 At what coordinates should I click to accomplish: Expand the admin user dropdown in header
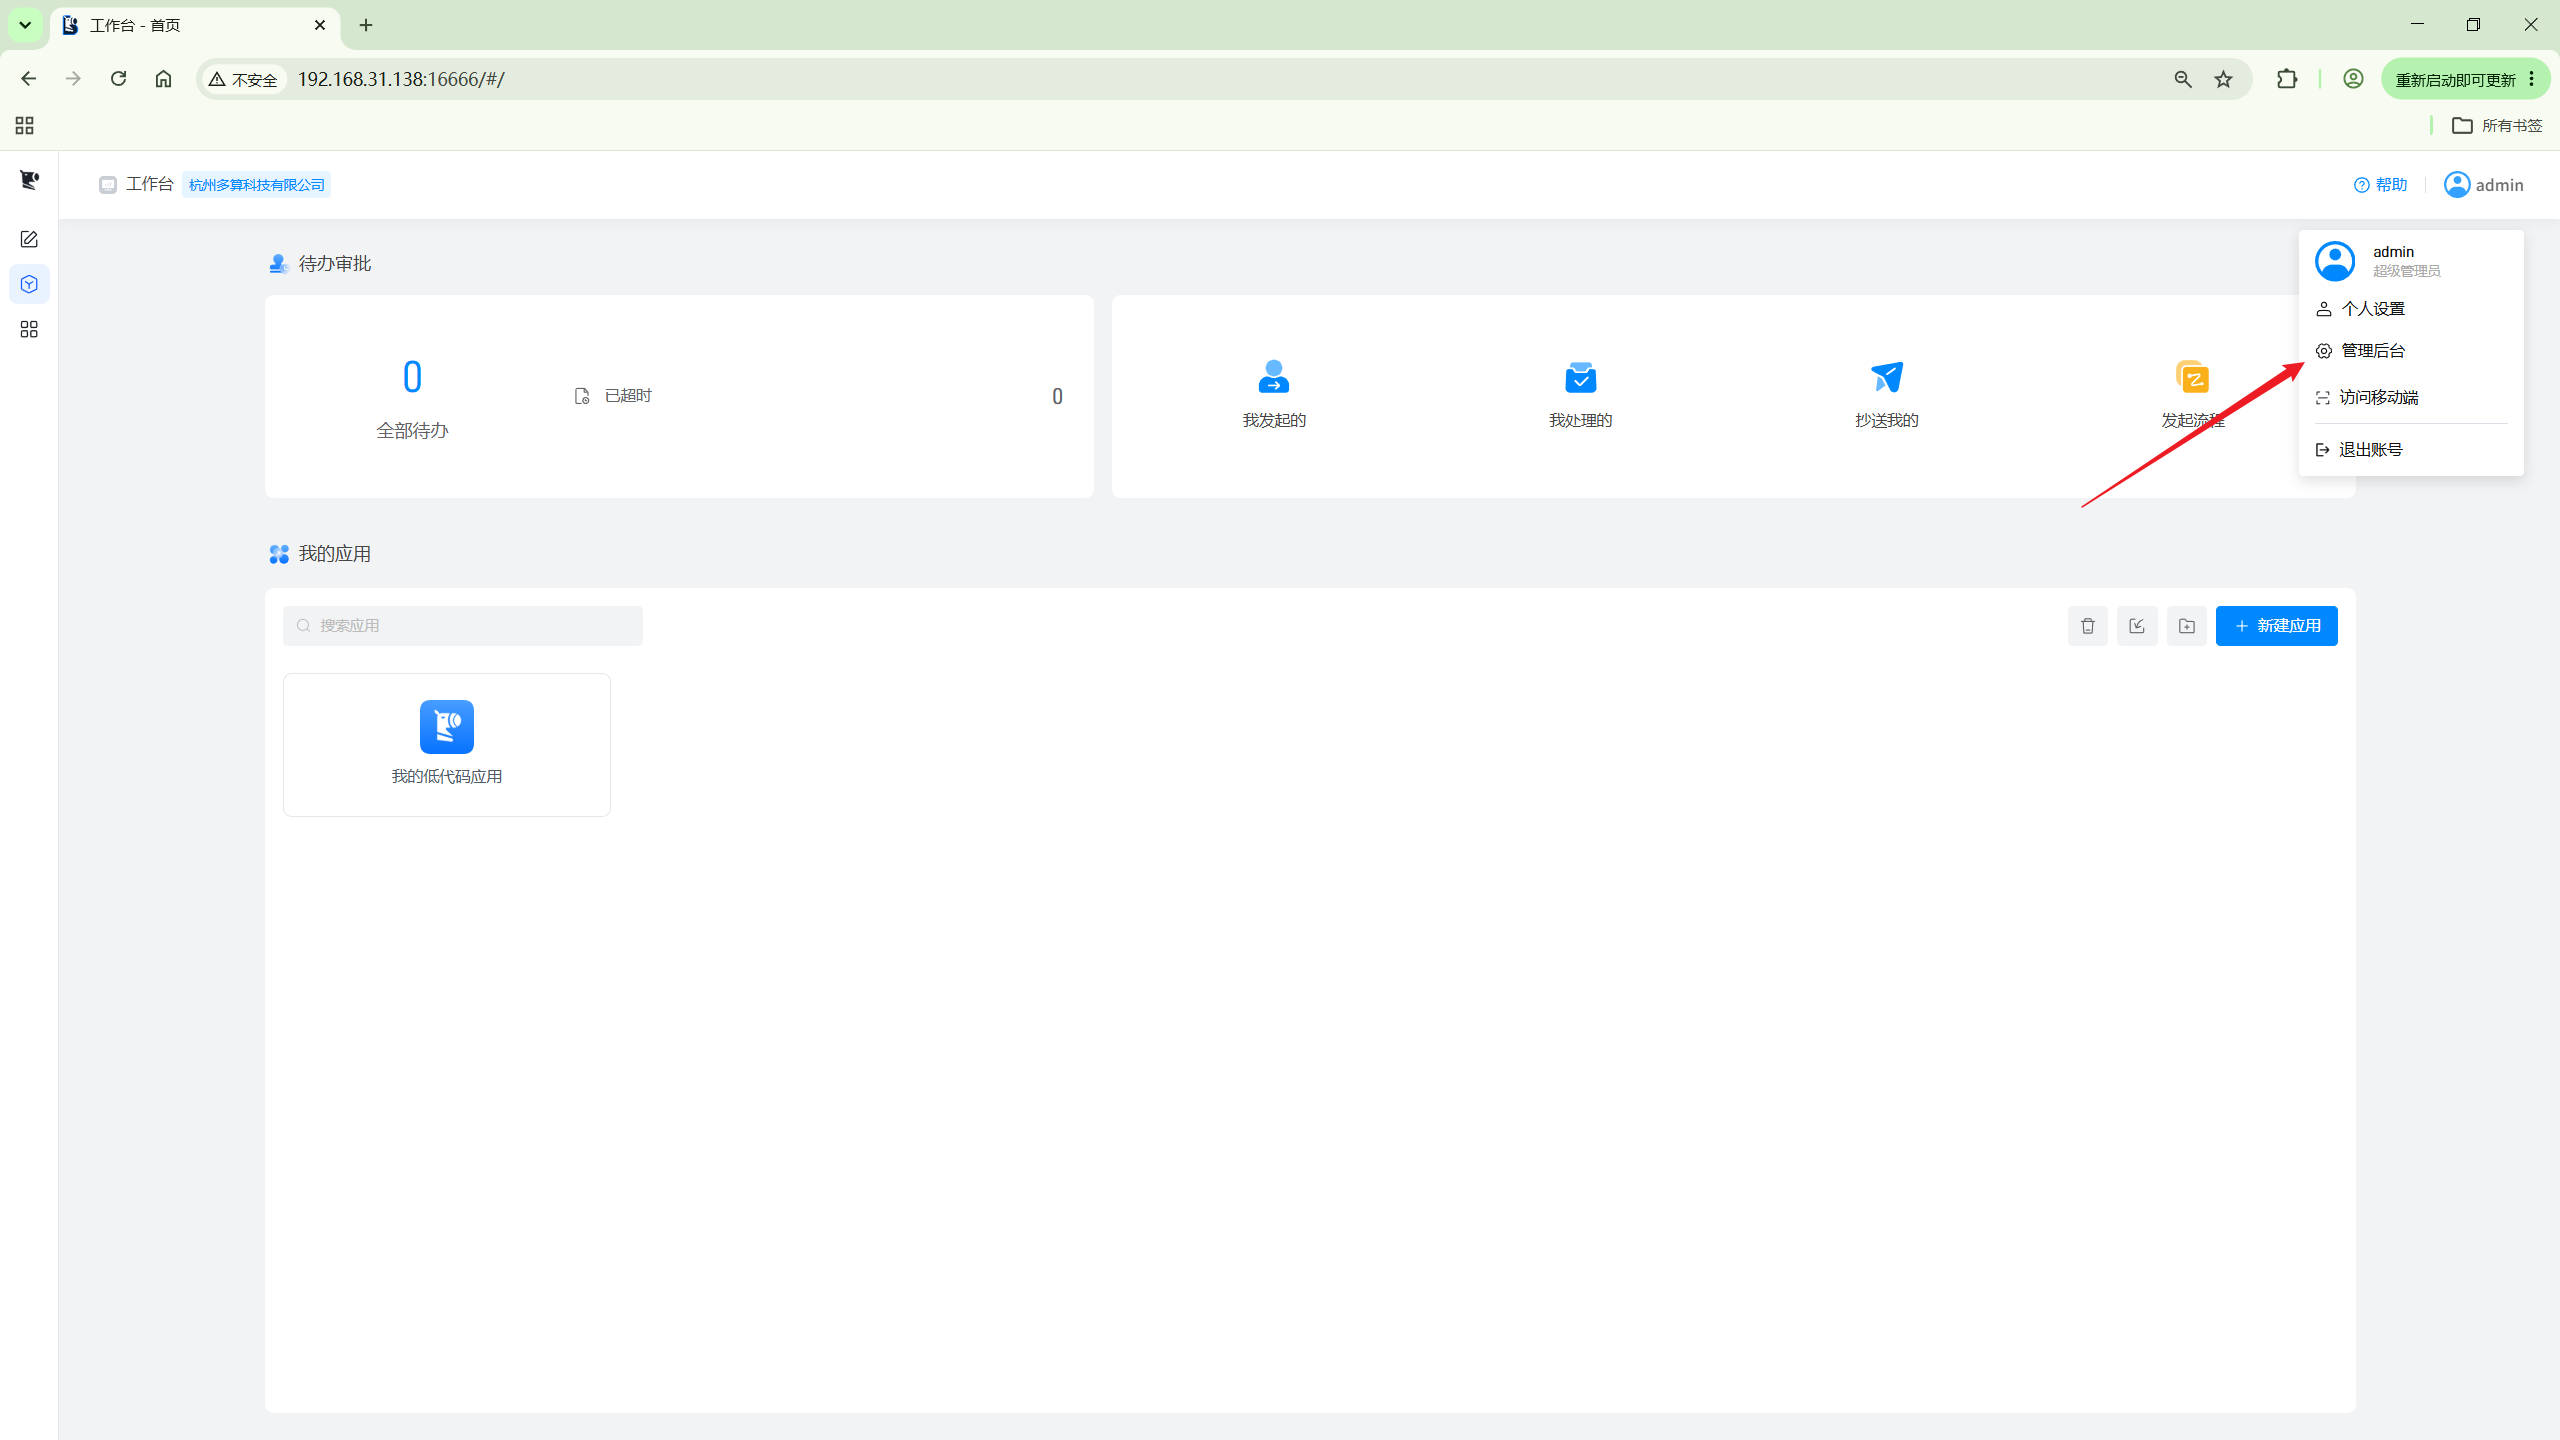[x=2484, y=185]
